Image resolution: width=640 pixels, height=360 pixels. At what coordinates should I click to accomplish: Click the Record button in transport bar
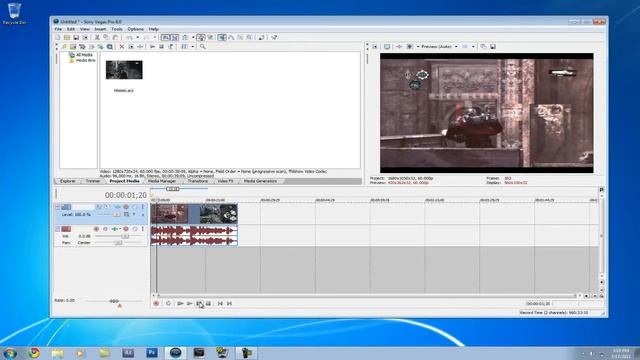tap(156, 303)
